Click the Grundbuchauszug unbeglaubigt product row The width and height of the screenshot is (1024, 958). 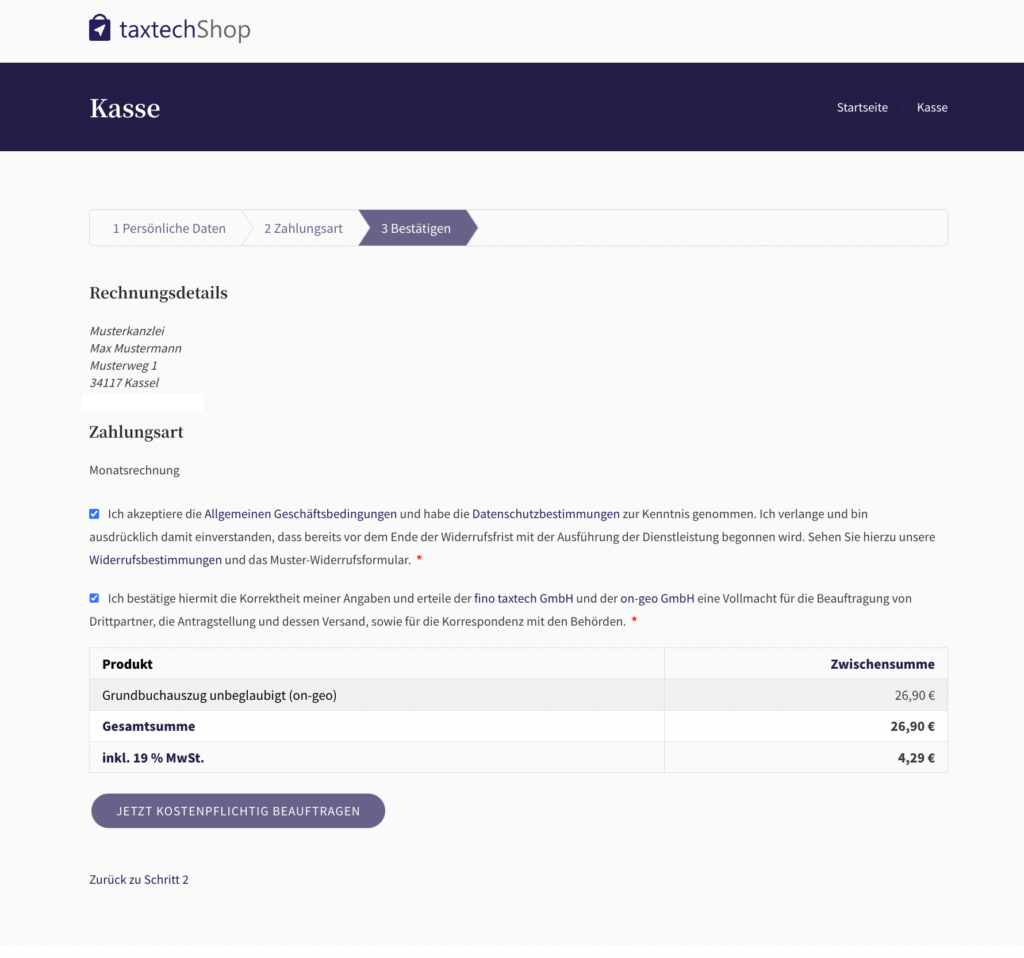[x=219, y=695]
